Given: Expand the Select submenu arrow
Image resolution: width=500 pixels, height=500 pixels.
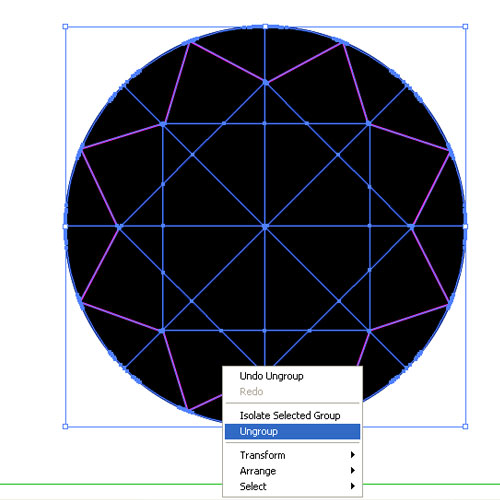Looking at the screenshot, I should 353,486.
